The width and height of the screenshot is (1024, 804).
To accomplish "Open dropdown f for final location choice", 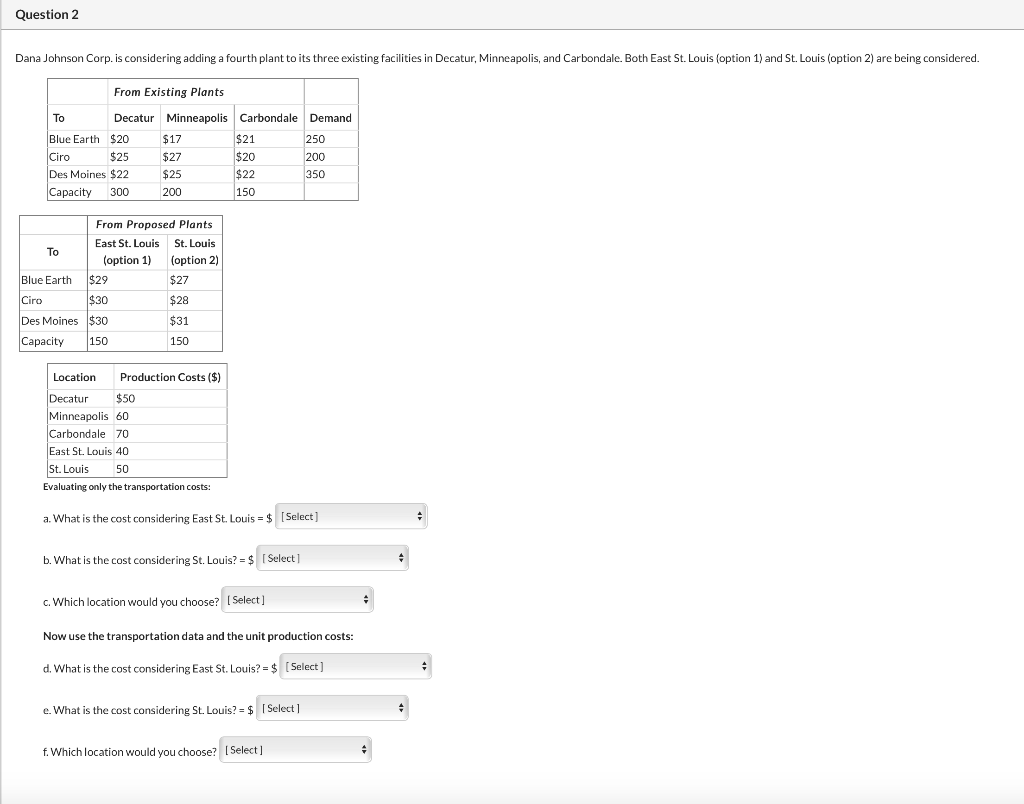I will (x=295, y=750).
